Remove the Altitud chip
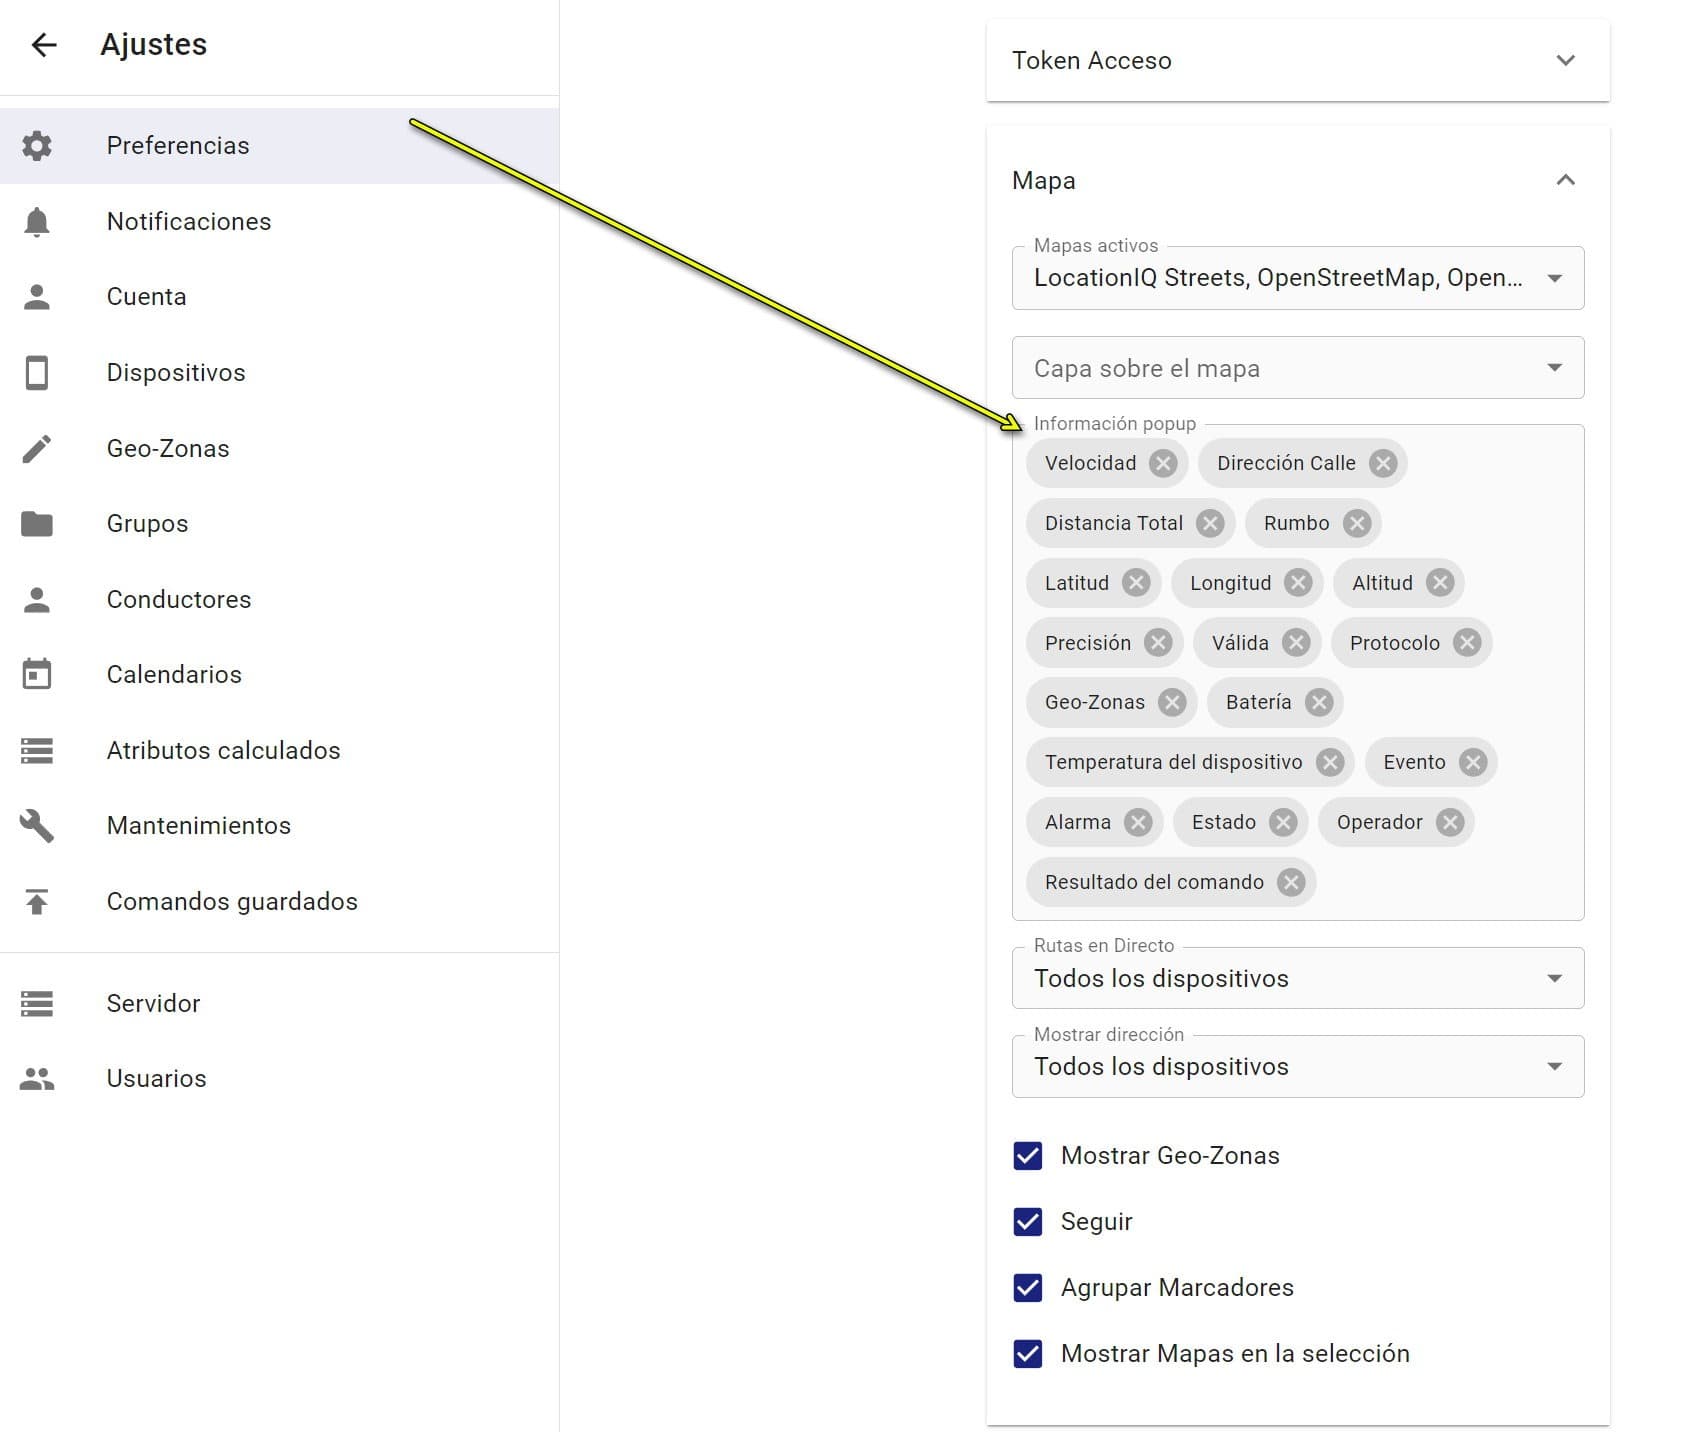The image size is (1693, 1432). (1439, 583)
